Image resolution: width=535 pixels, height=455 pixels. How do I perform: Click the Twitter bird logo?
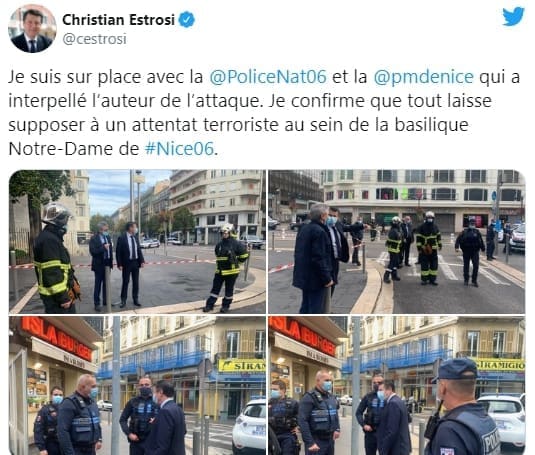[513, 16]
